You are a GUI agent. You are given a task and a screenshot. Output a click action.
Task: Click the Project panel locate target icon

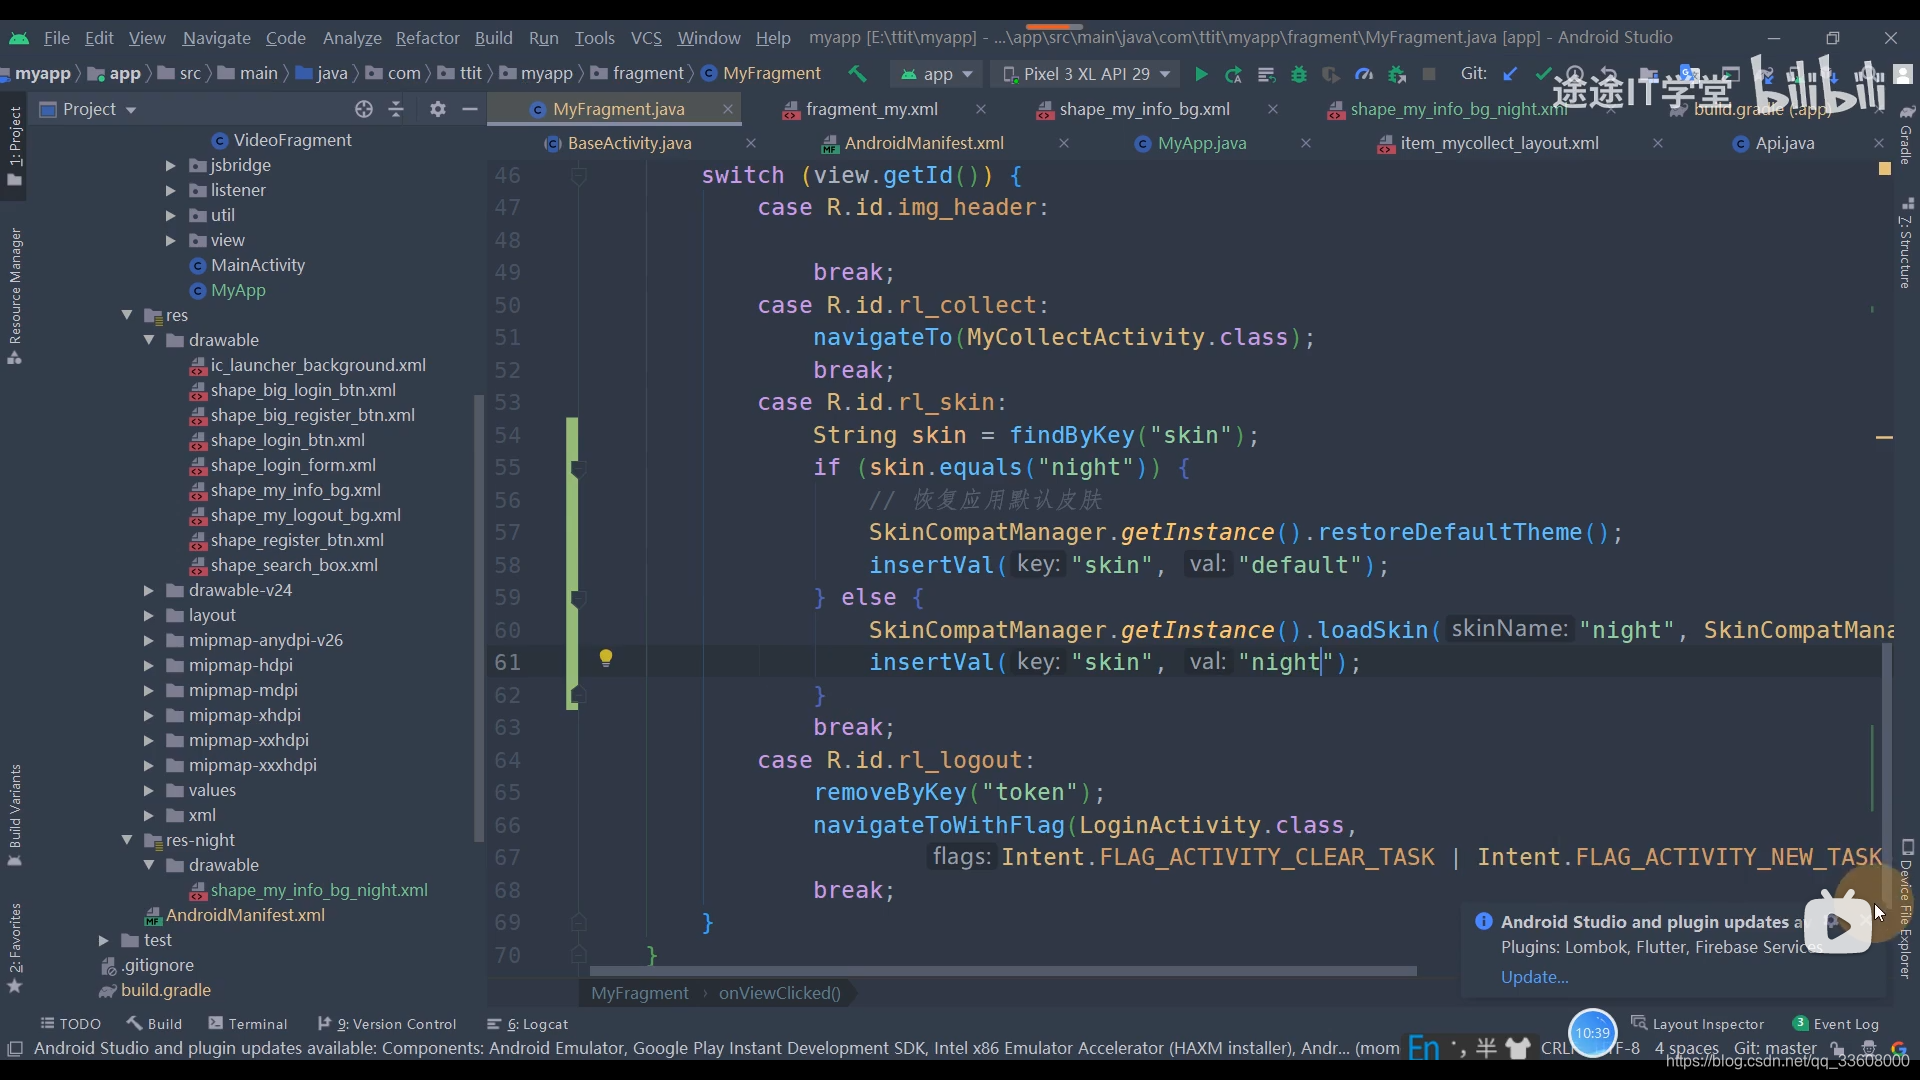click(364, 109)
